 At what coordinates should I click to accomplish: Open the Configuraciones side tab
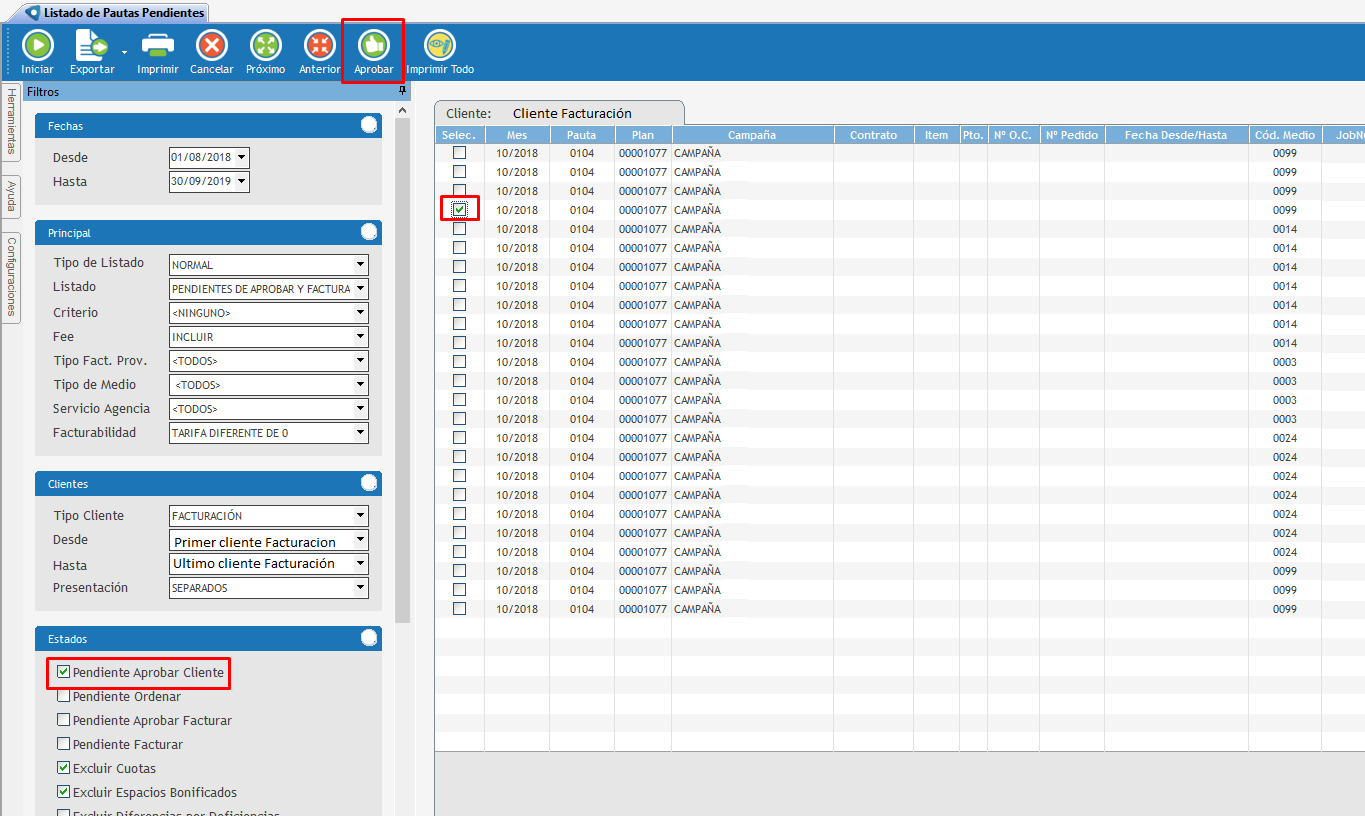(x=11, y=276)
